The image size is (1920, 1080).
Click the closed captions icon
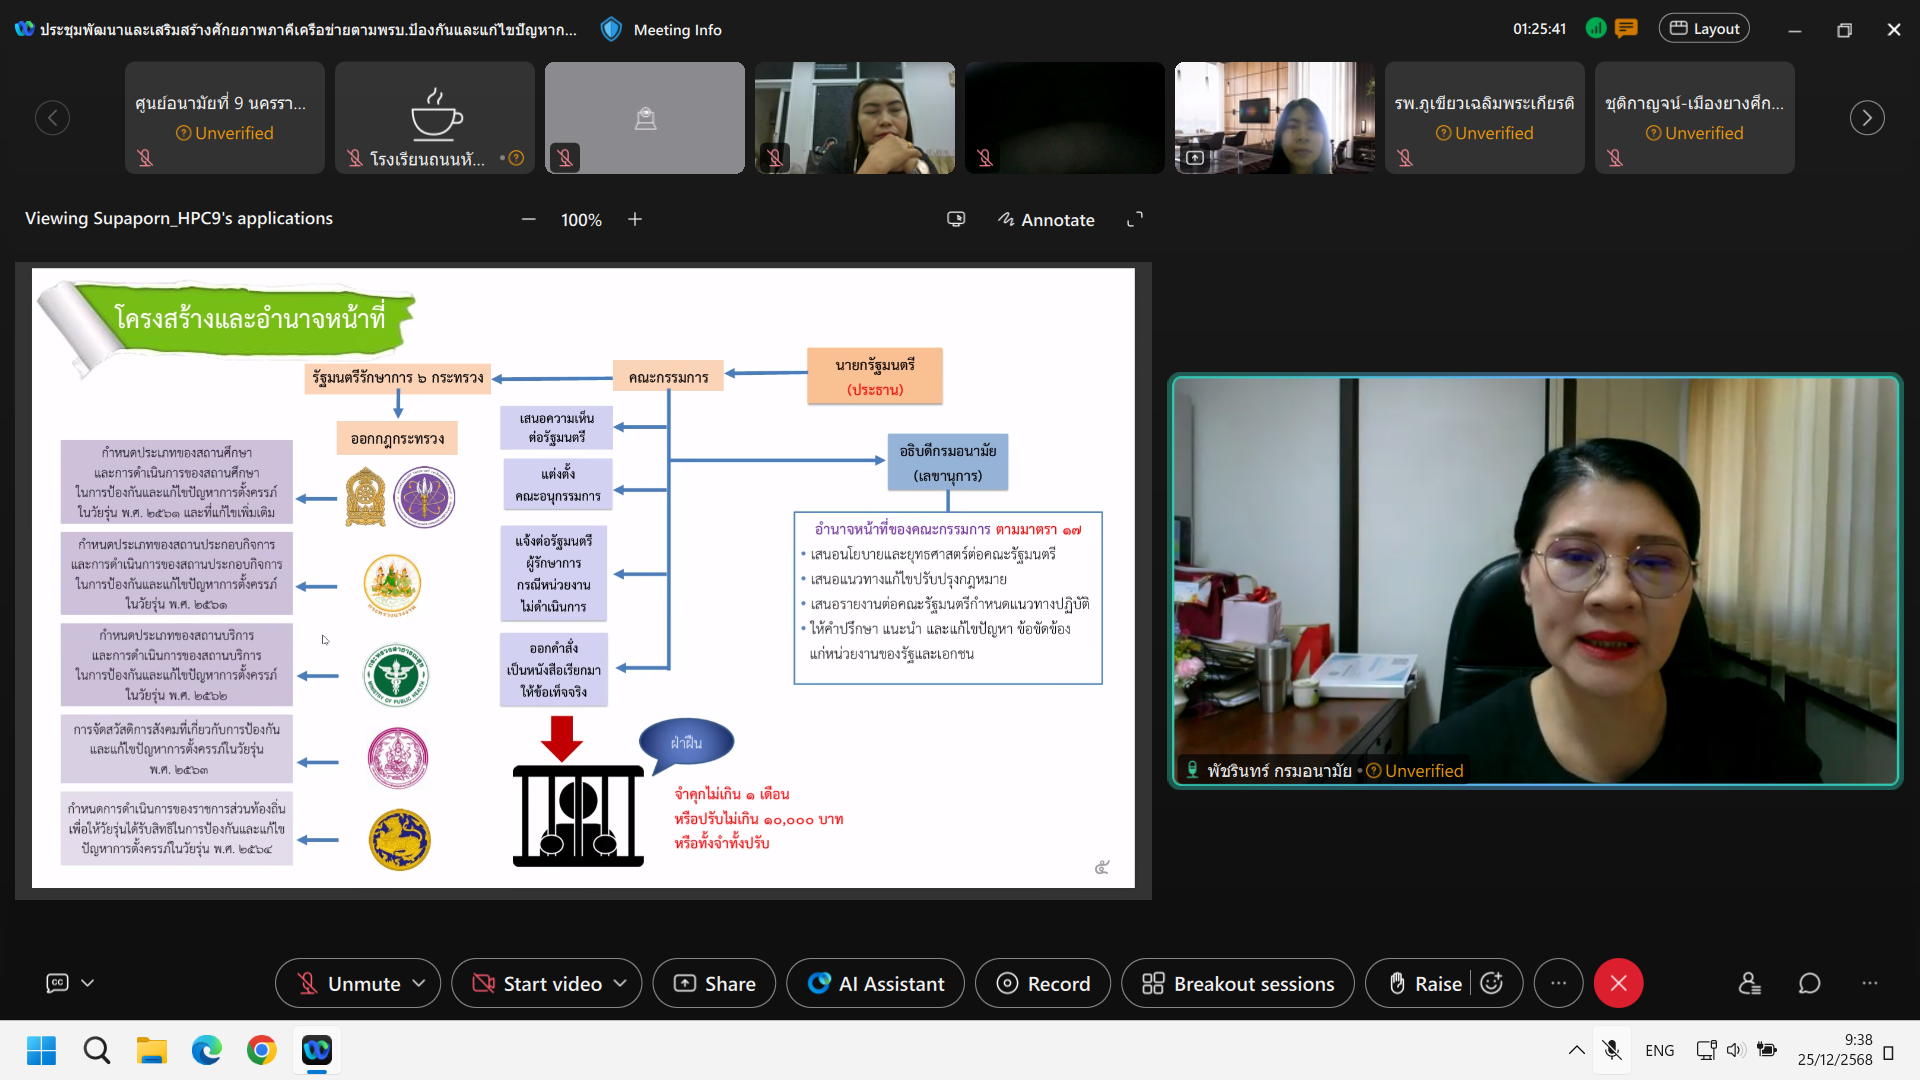58,983
